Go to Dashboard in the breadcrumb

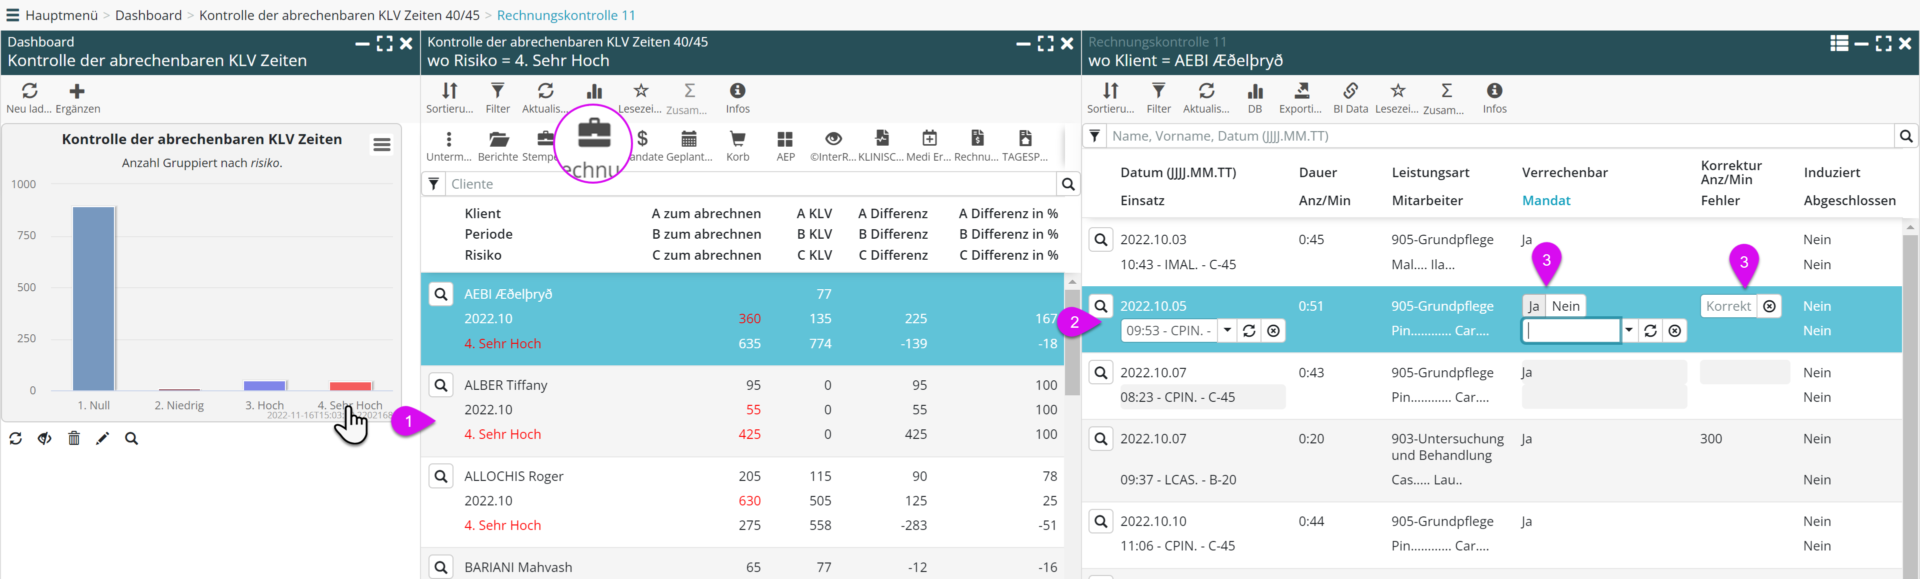click(148, 15)
